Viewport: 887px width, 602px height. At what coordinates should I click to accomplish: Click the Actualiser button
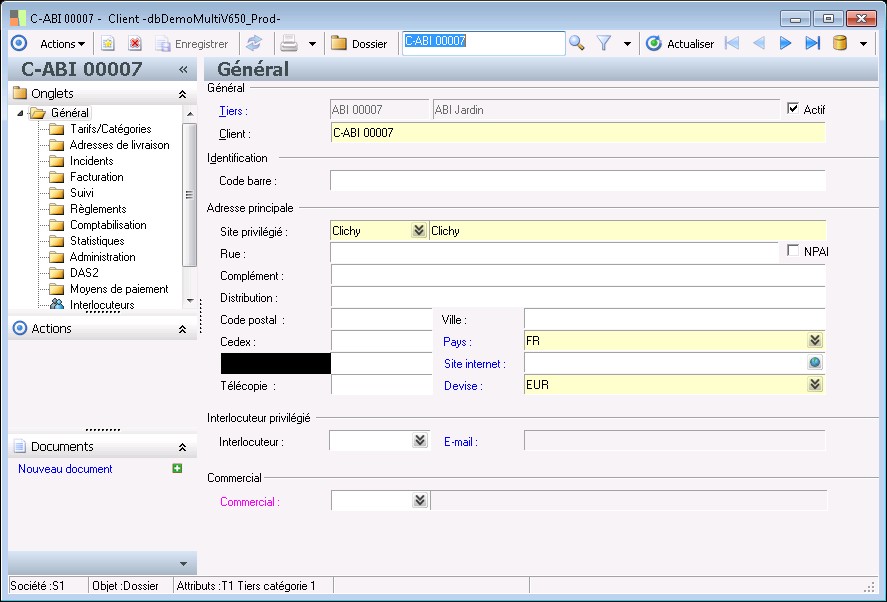click(680, 44)
